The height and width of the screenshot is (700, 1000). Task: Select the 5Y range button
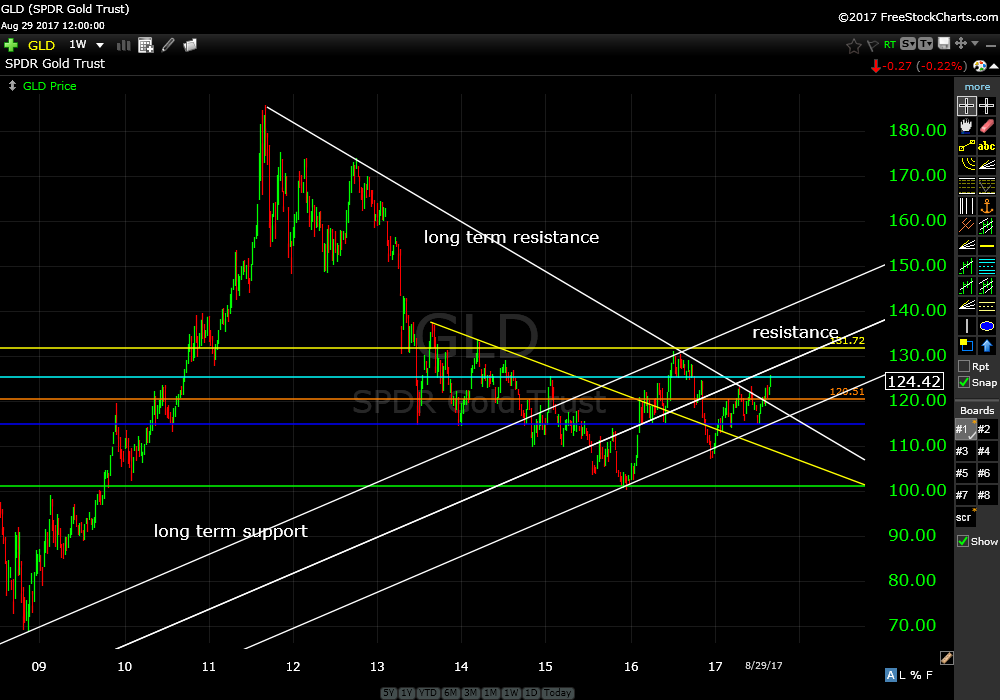click(x=389, y=693)
